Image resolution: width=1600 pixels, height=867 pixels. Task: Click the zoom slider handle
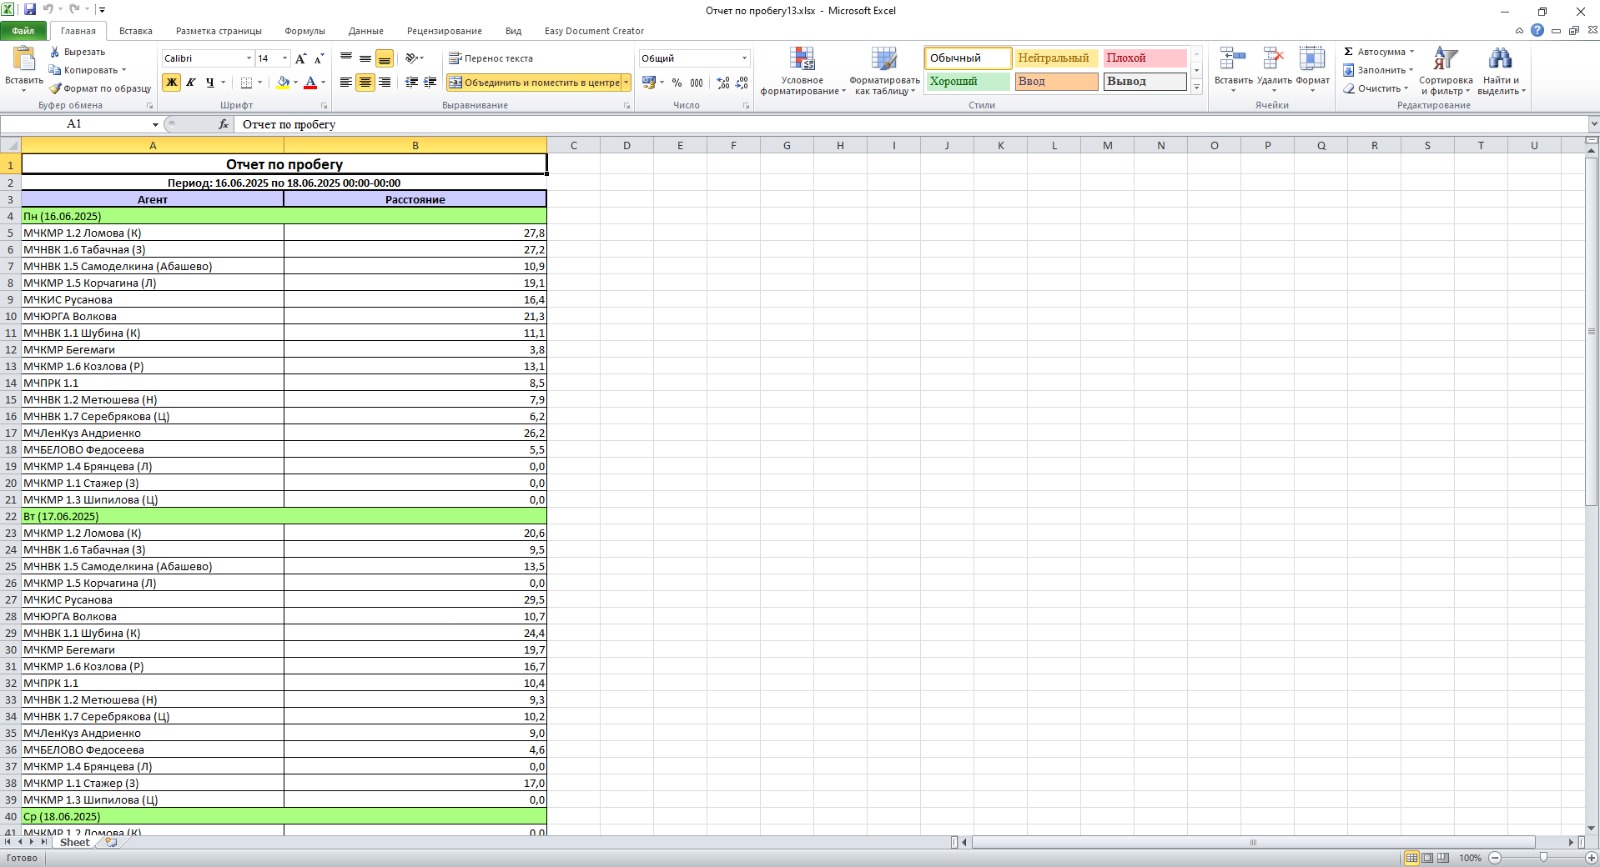click(1543, 857)
